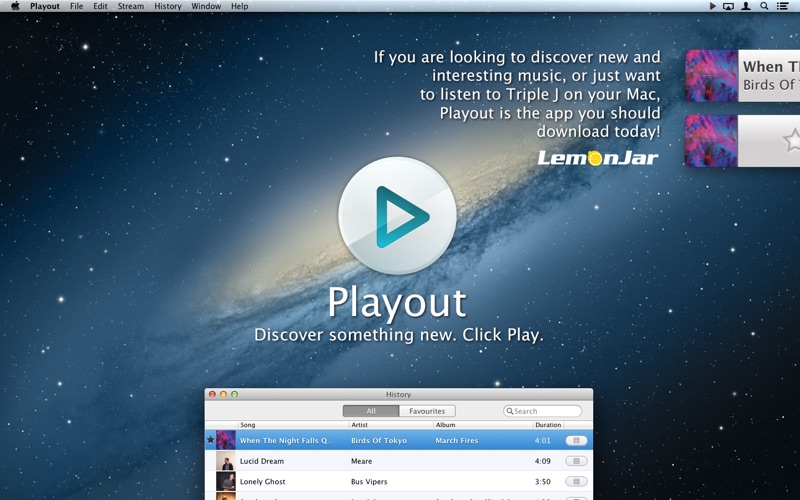Open the Playout application menu
Image resolution: width=800 pixels, height=500 pixels.
pos(45,6)
